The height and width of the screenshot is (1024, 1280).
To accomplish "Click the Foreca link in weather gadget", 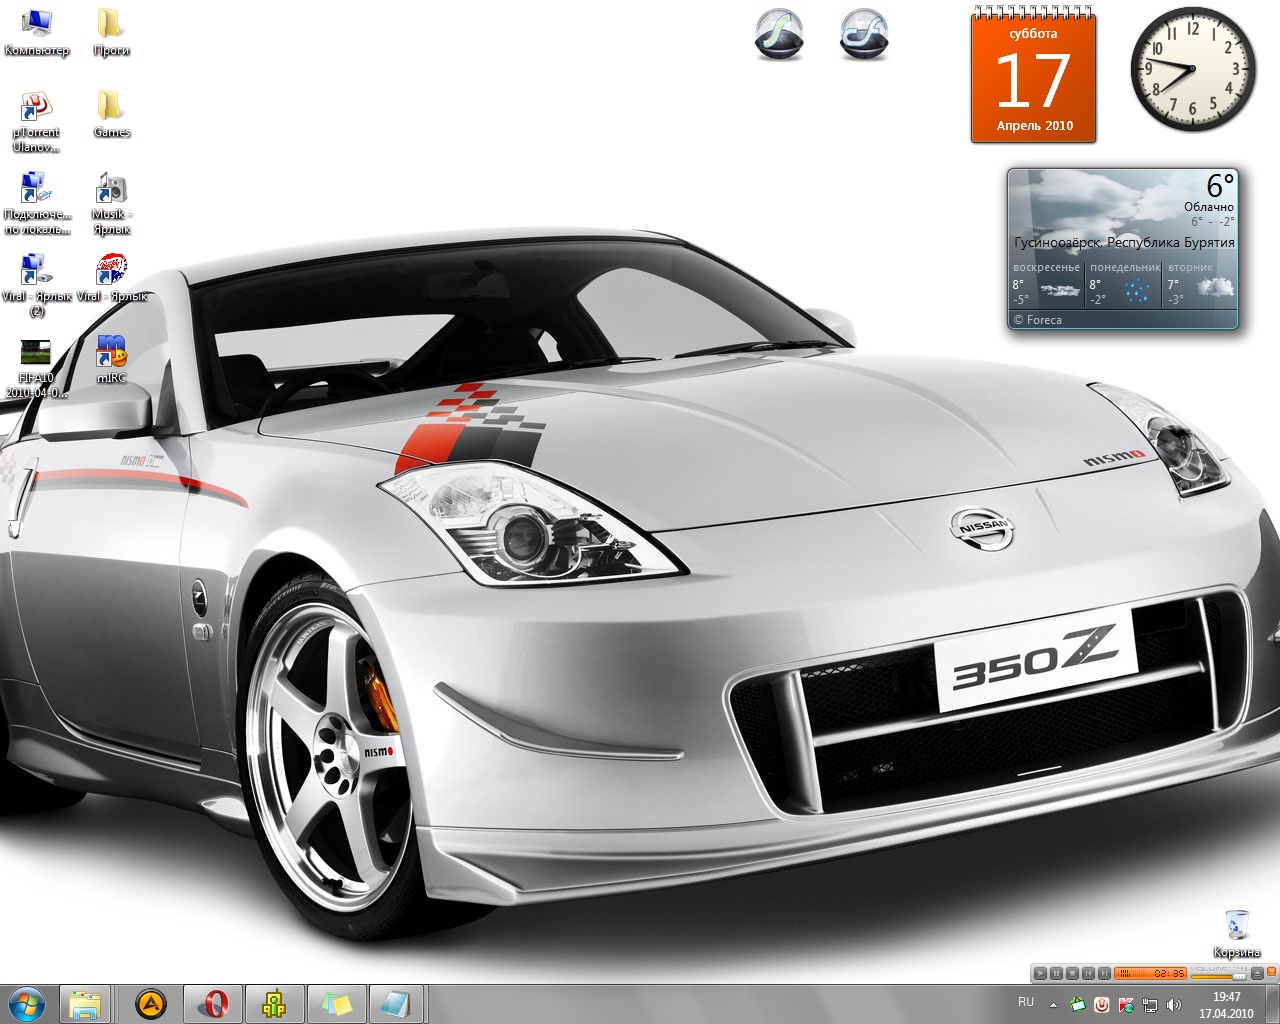I will coord(1042,320).
